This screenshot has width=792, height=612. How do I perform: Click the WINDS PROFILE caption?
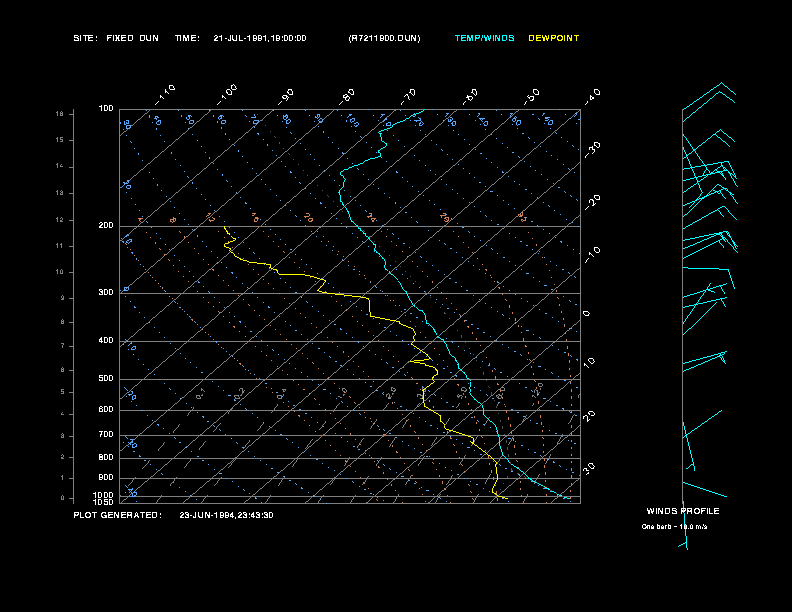pos(683,511)
